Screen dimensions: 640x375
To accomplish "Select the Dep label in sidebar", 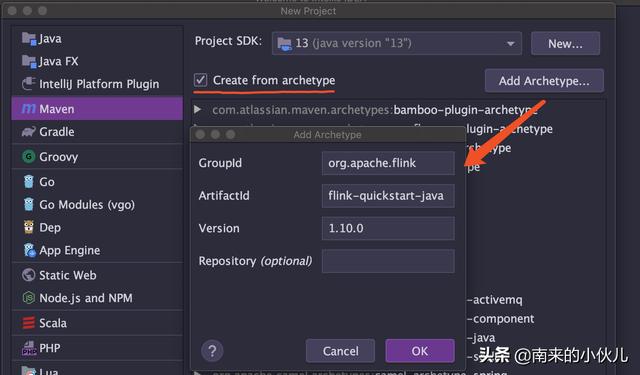I will (x=50, y=227).
